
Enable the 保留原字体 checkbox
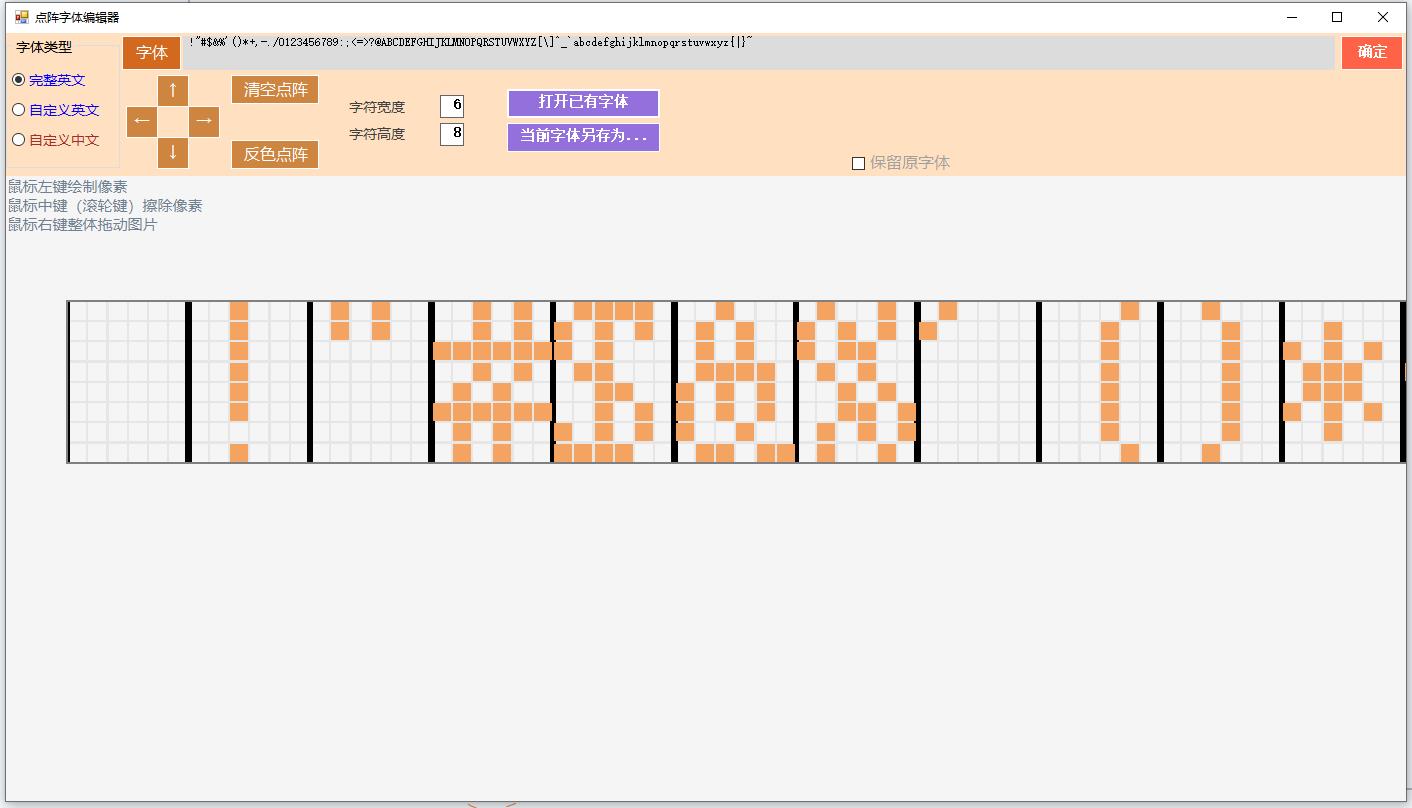[x=900, y=163]
